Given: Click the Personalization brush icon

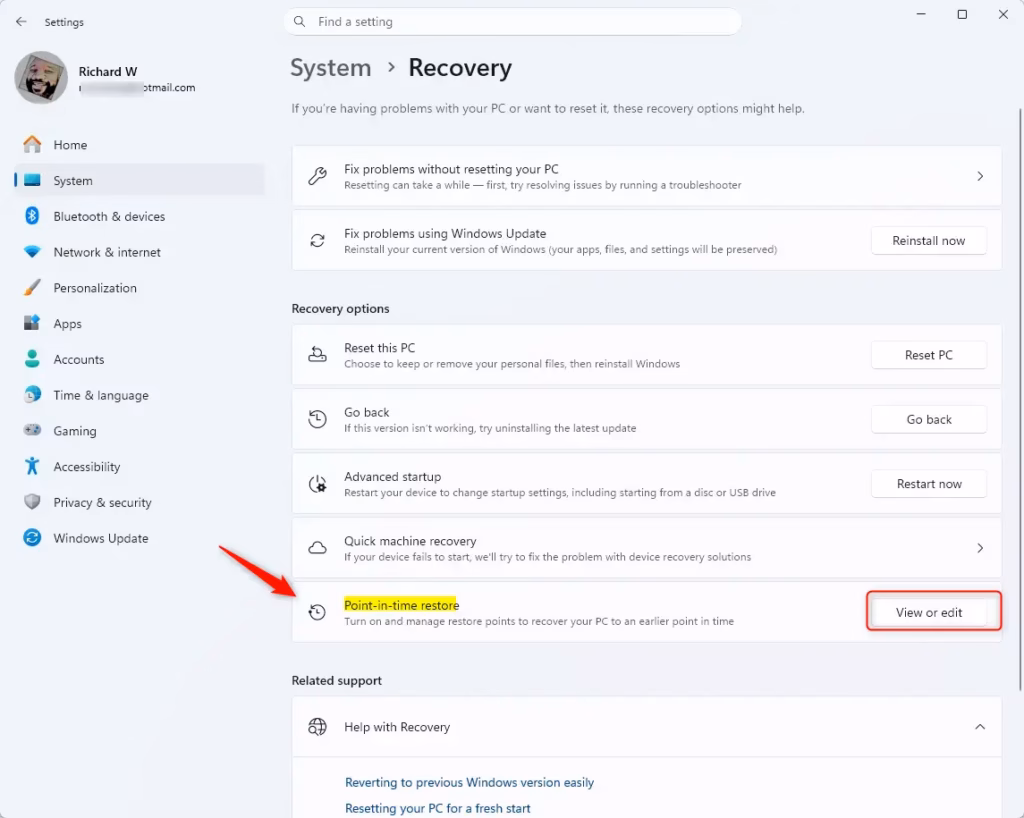Looking at the screenshot, I should pyautogui.click(x=32, y=287).
